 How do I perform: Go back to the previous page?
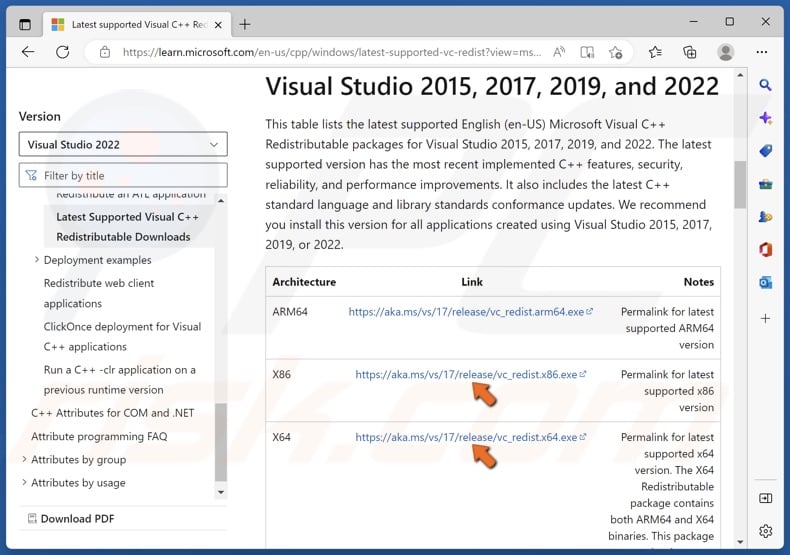click(x=28, y=52)
